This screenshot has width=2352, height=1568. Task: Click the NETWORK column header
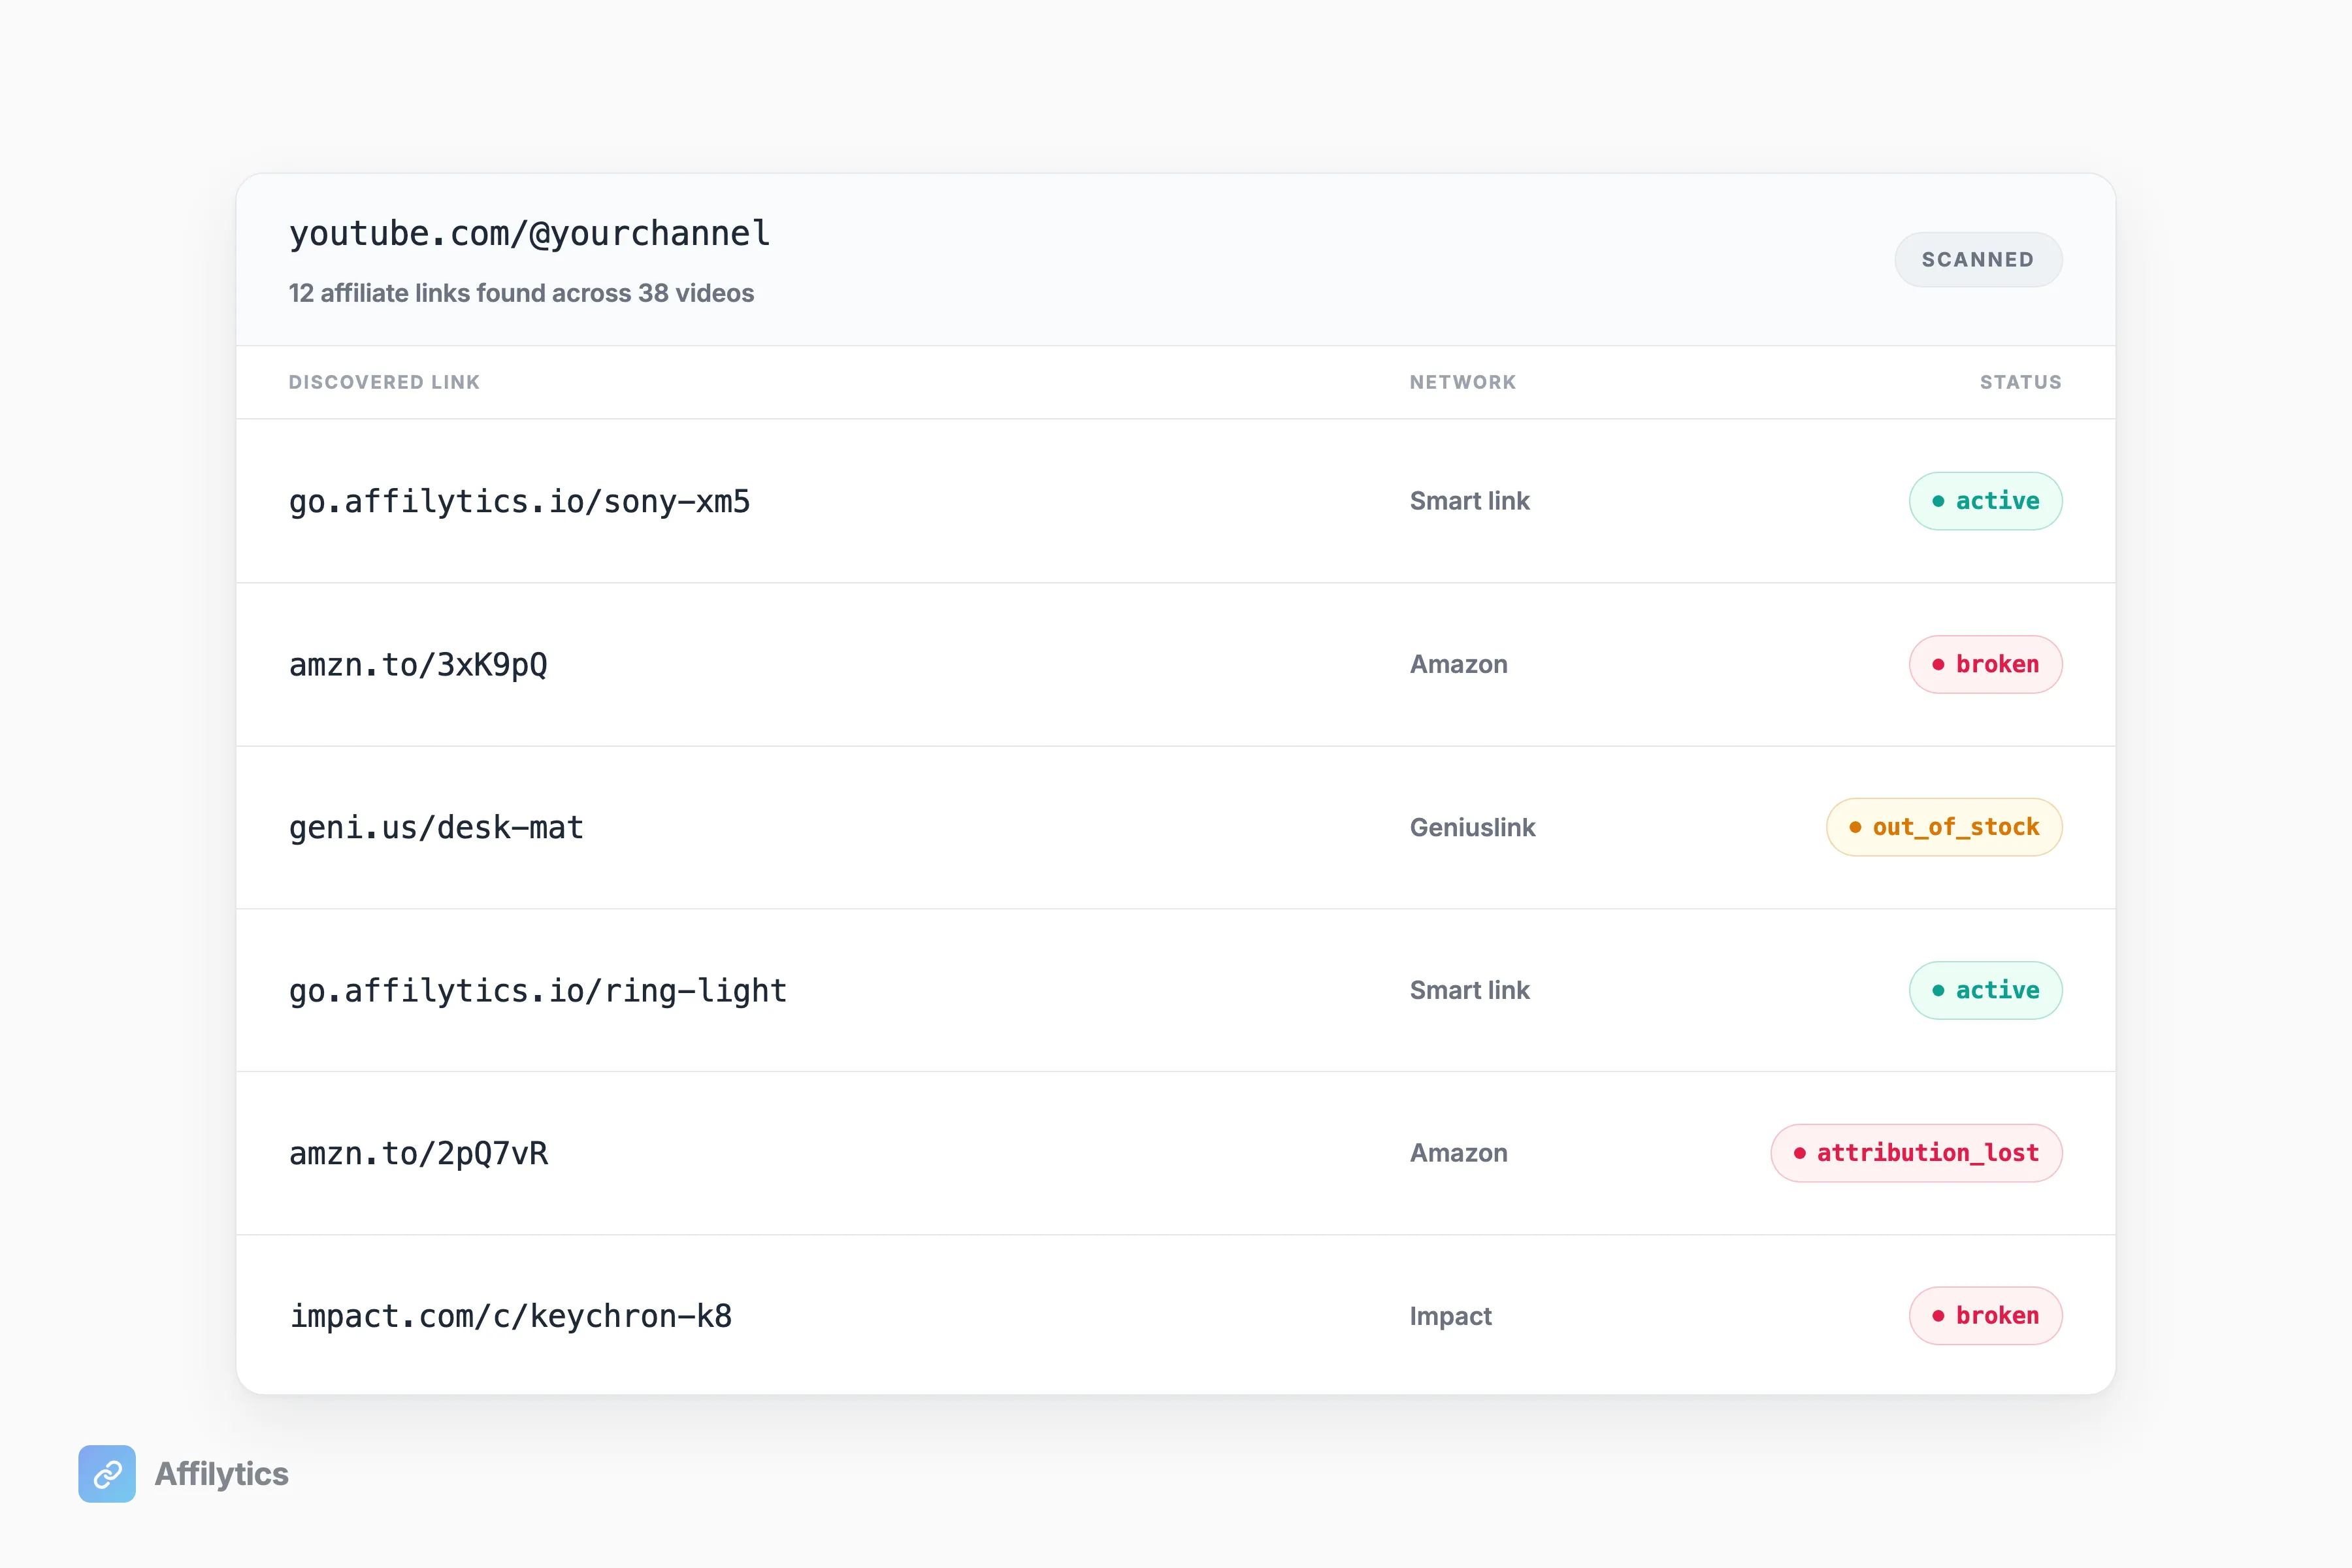click(x=1463, y=382)
